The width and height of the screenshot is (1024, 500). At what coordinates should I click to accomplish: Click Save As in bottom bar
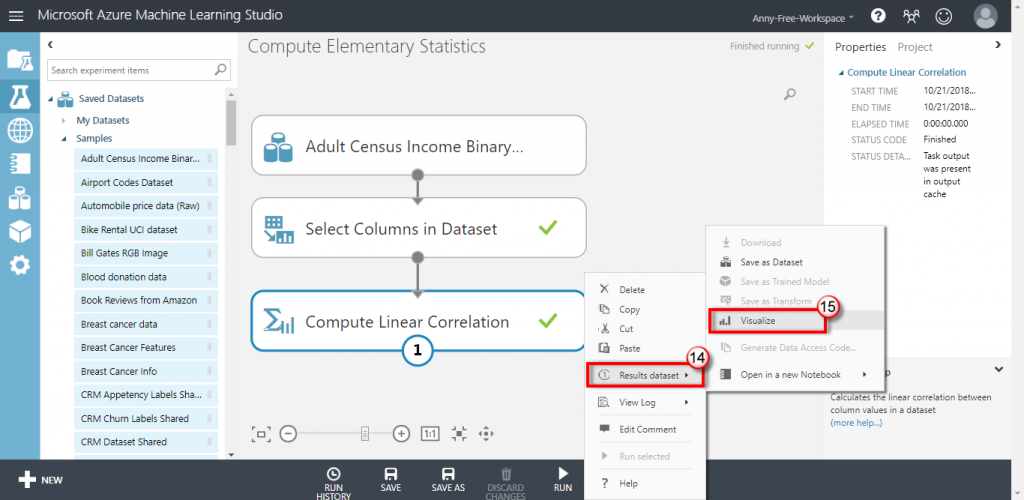click(448, 480)
